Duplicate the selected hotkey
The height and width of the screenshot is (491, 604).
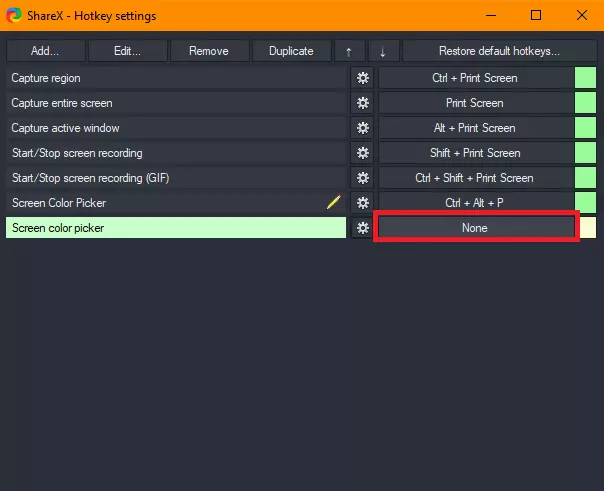(x=291, y=51)
